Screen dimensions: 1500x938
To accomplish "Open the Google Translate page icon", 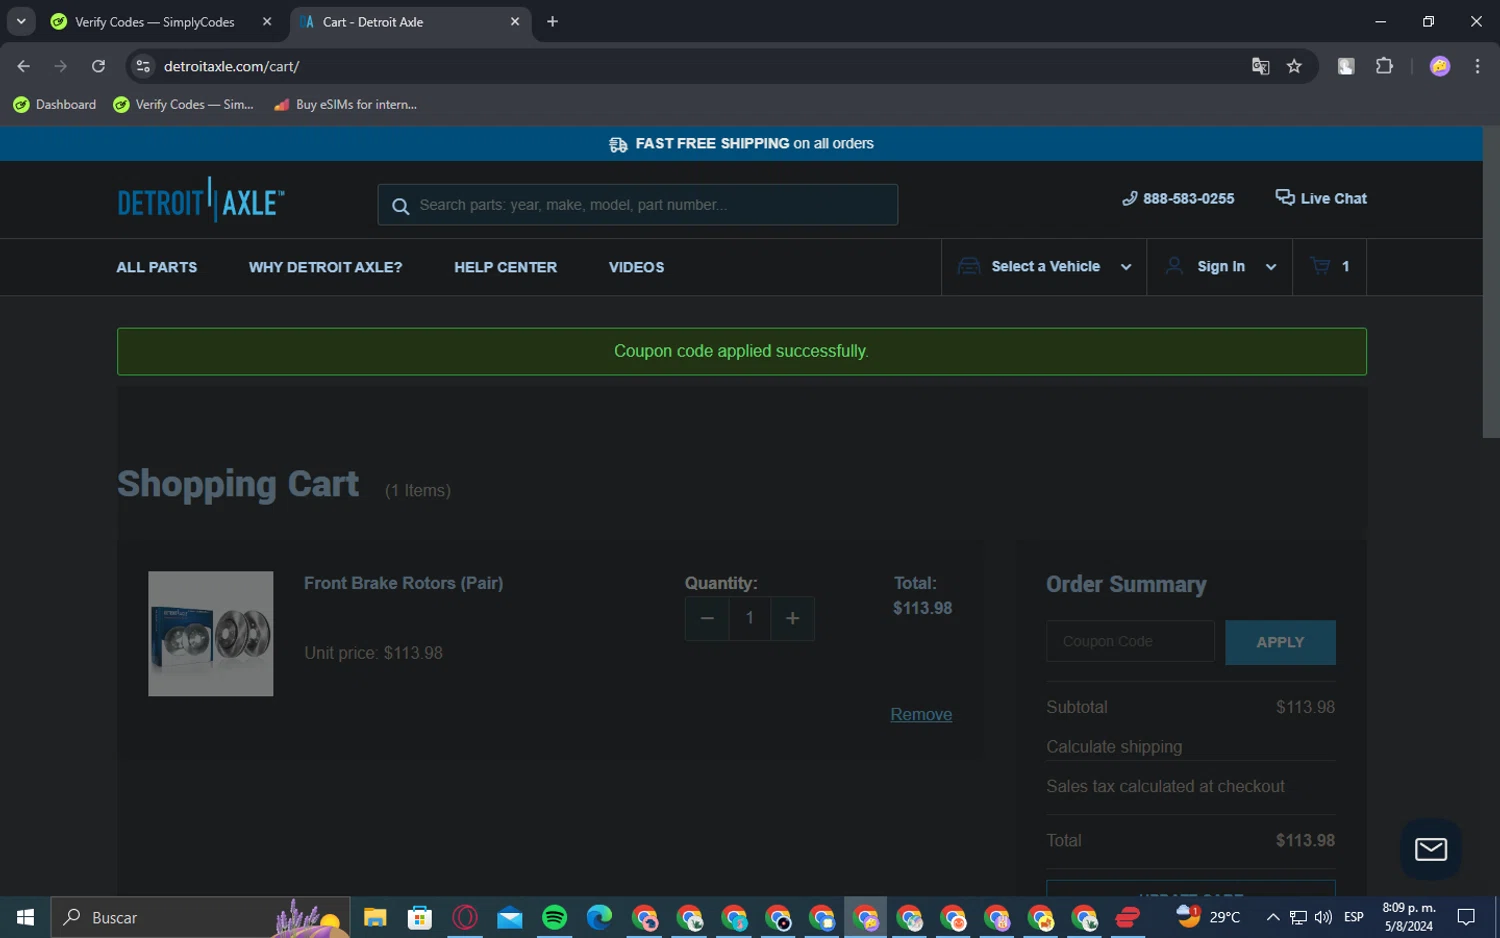I will pyautogui.click(x=1260, y=66).
